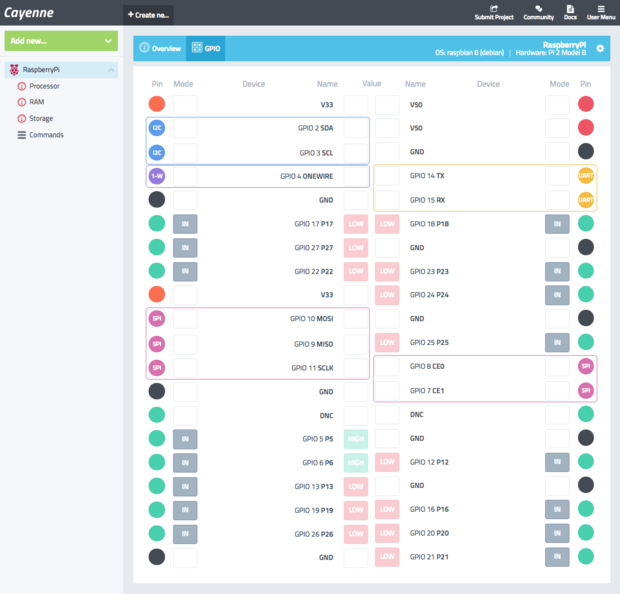Open the Processor widget entry
This screenshot has height=594, width=620.
point(39,86)
